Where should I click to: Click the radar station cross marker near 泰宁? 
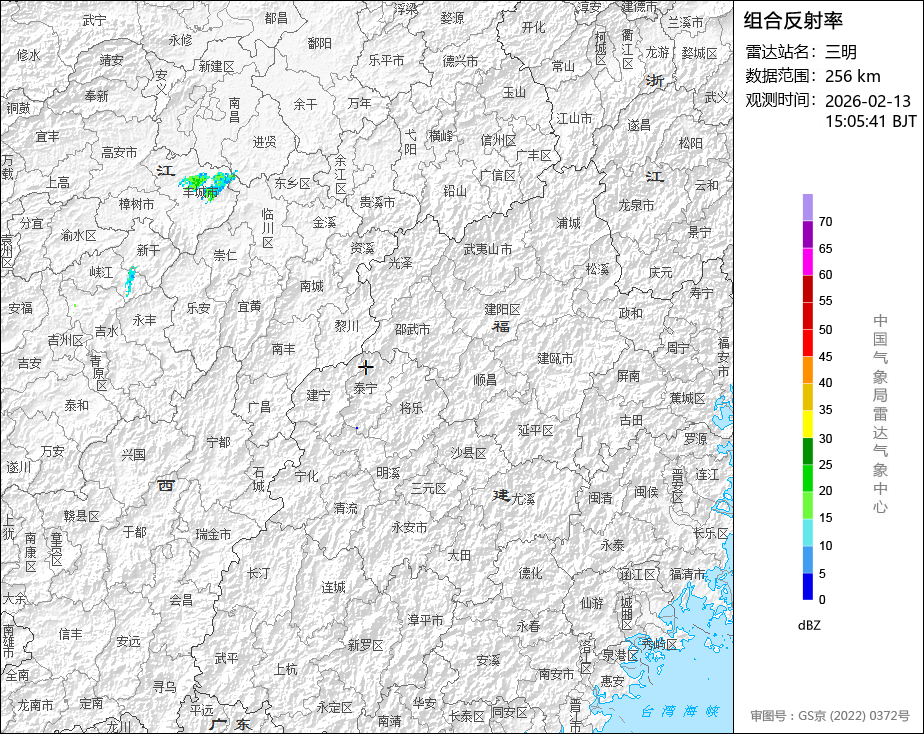tap(365, 368)
